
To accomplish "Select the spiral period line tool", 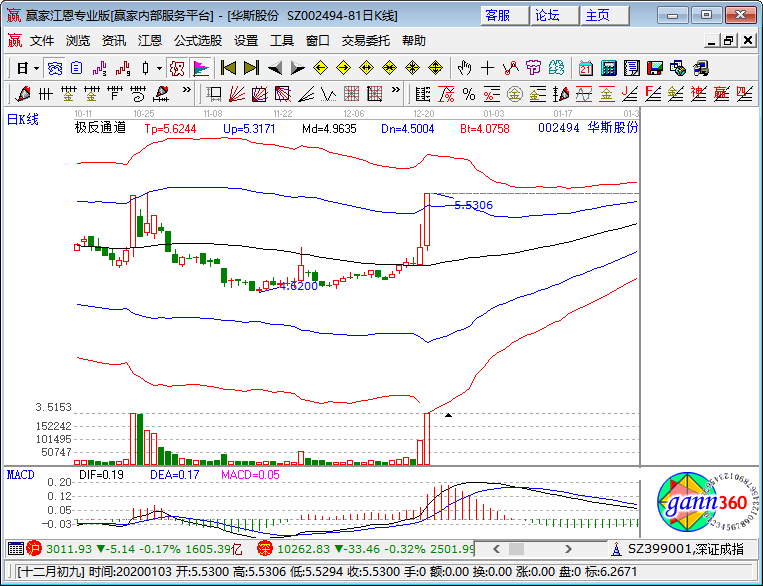I will (138, 93).
